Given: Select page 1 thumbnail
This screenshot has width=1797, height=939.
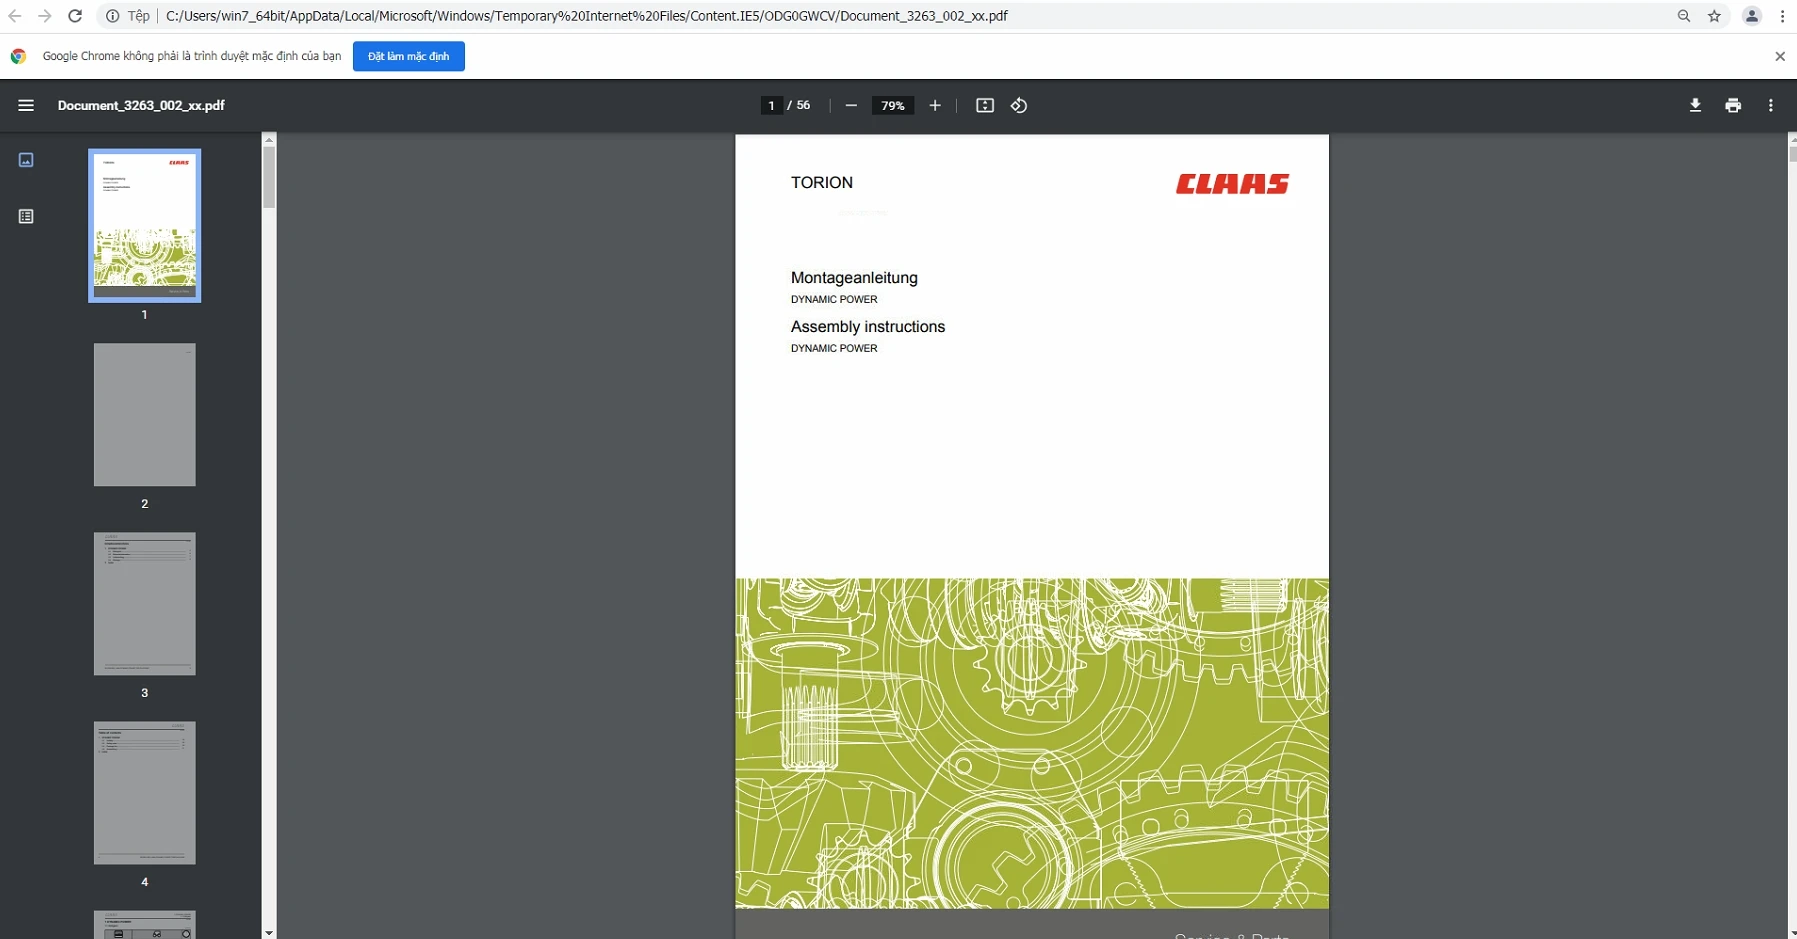Looking at the screenshot, I should pyautogui.click(x=145, y=225).
